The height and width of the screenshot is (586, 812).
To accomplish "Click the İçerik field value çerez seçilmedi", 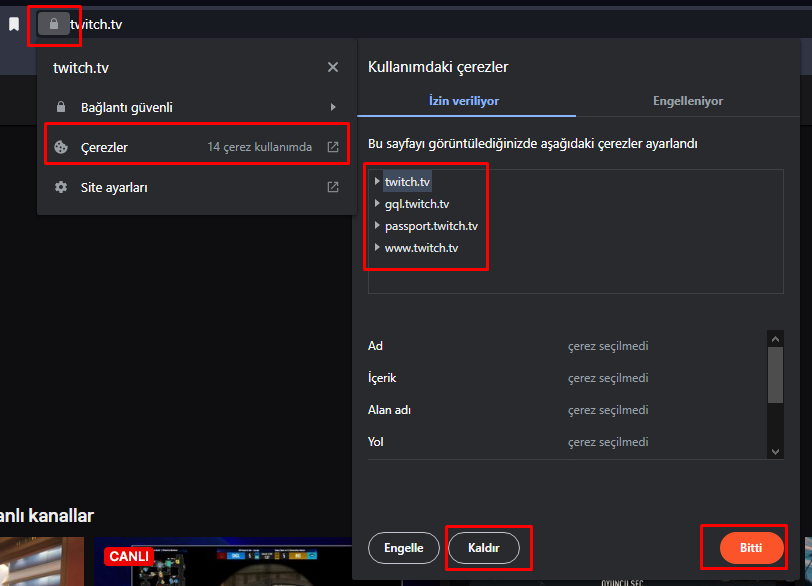I will (608, 378).
